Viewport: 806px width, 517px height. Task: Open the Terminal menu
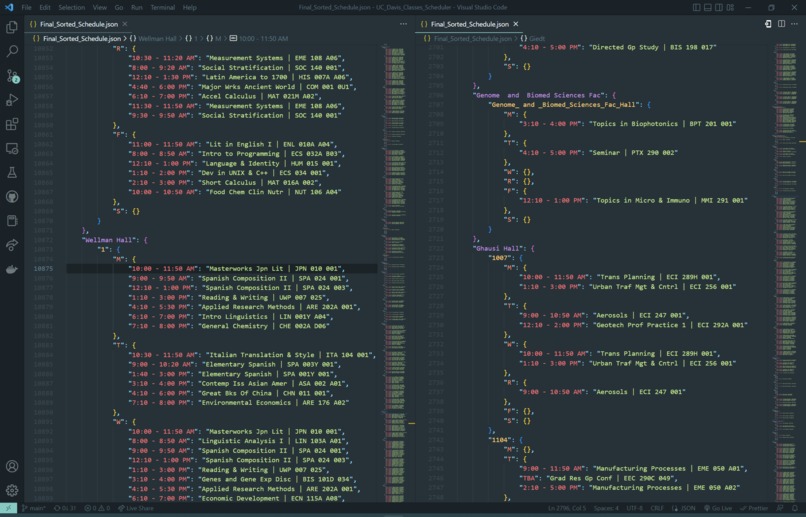pos(162,7)
